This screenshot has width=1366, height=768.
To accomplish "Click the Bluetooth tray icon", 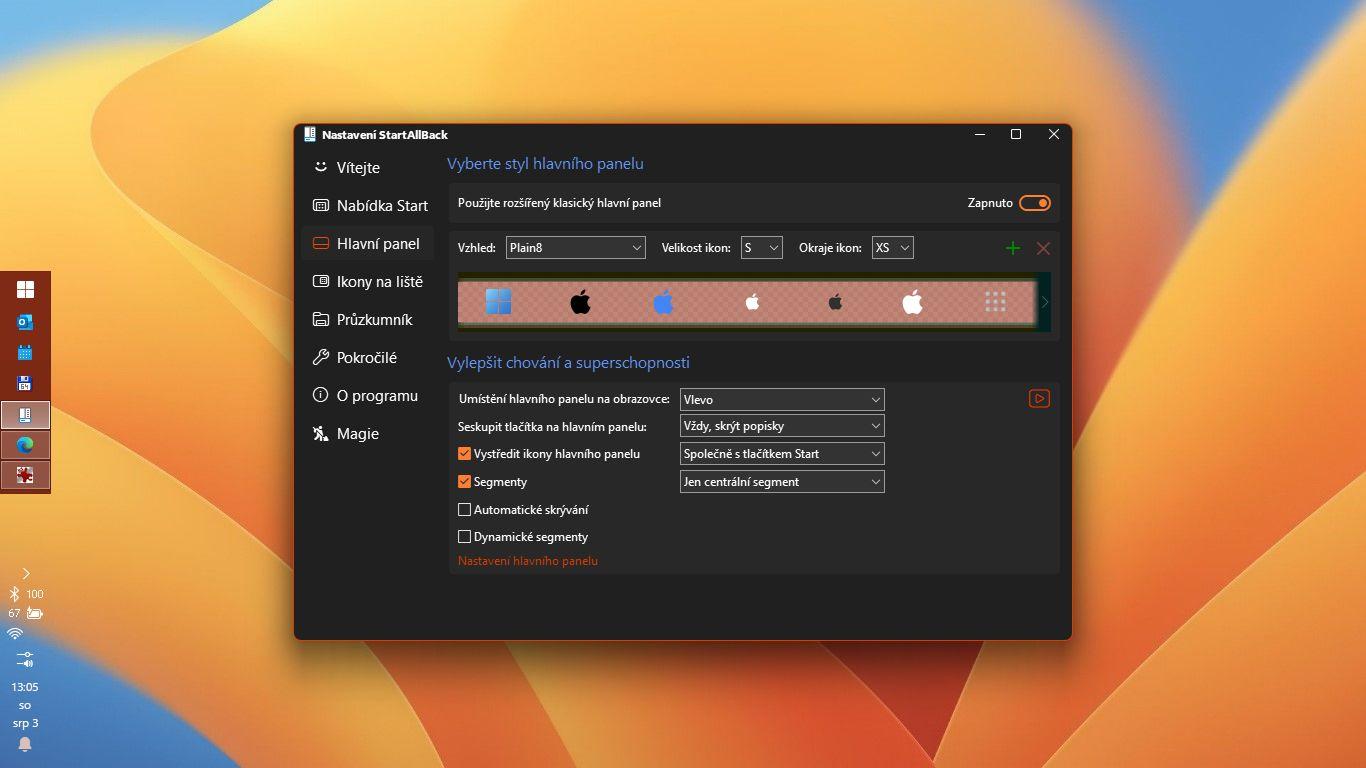I will pyautogui.click(x=15, y=594).
